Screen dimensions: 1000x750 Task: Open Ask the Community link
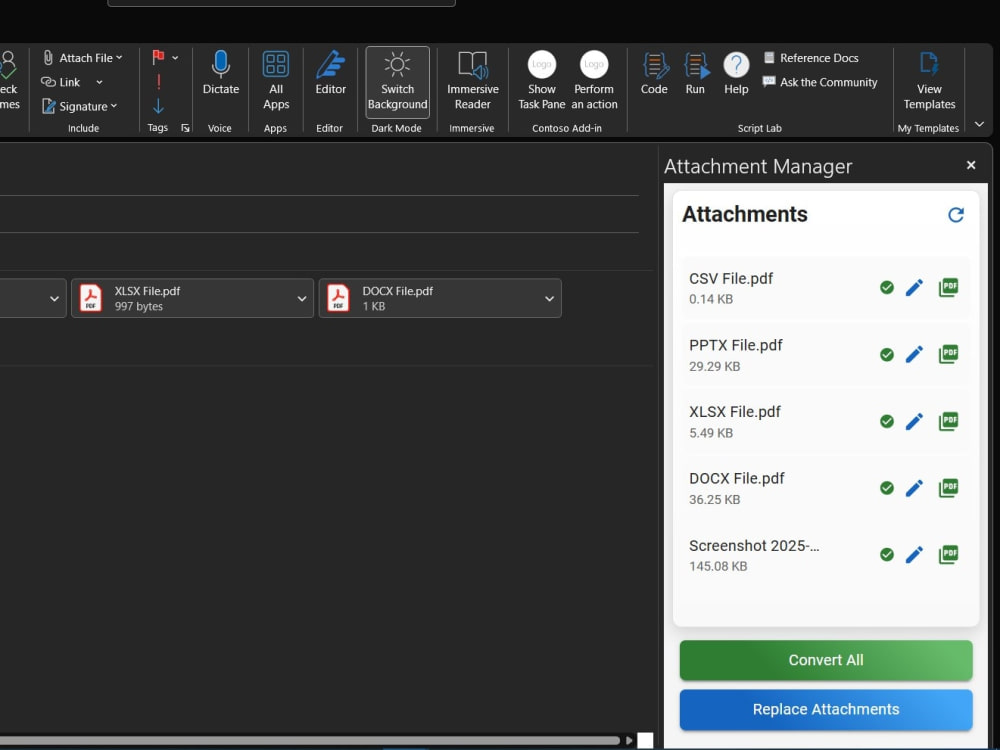click(x=820, y=82)
